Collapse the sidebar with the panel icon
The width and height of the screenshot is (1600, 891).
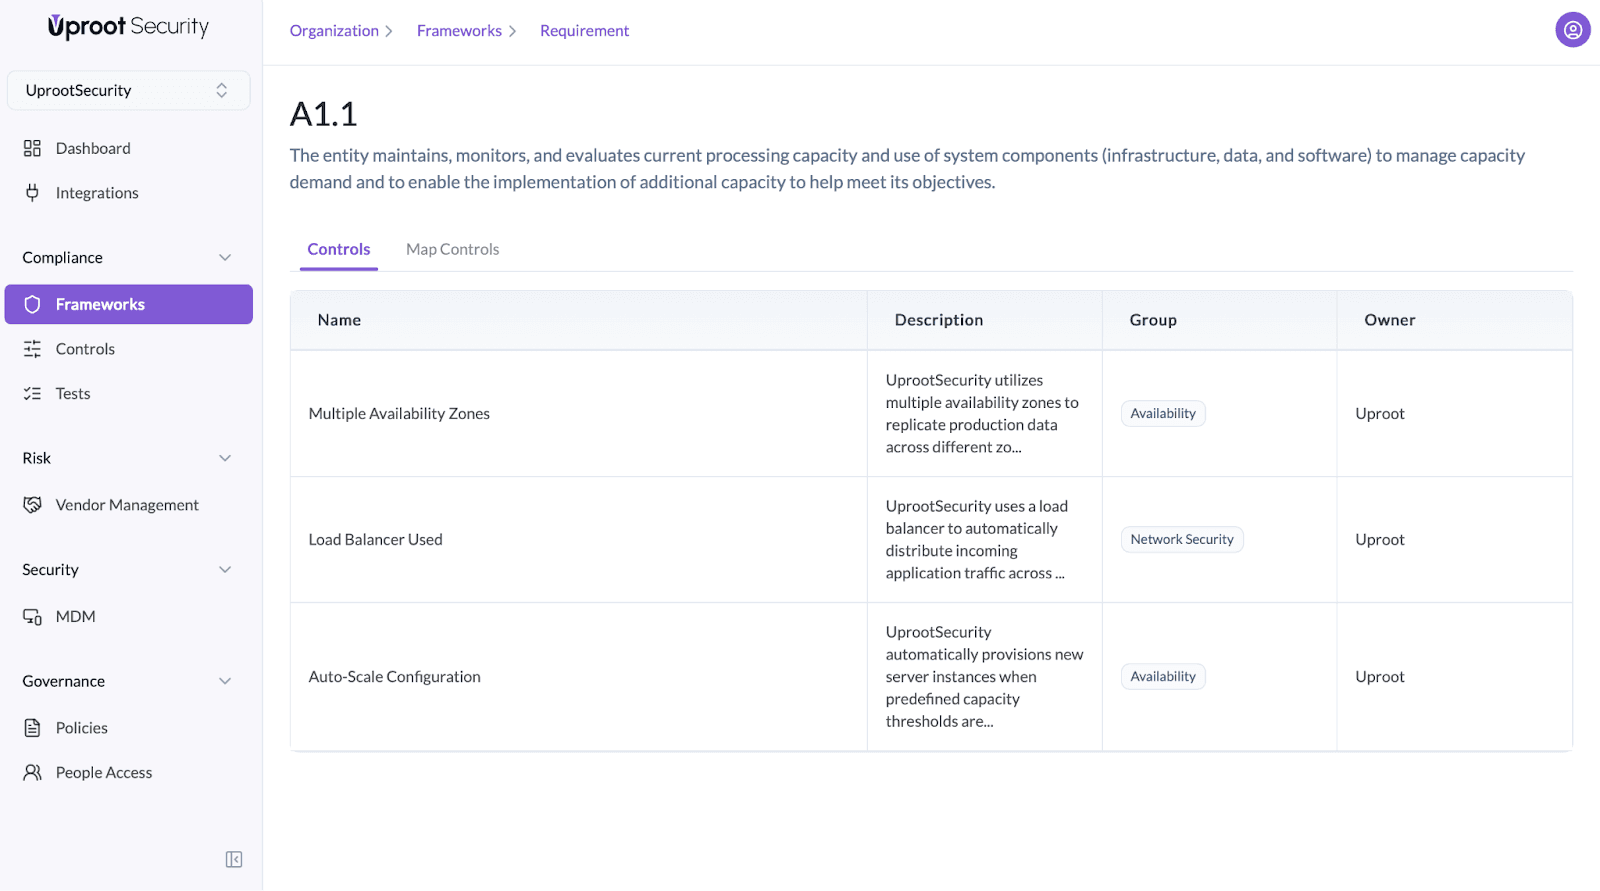tap(234, 859)
